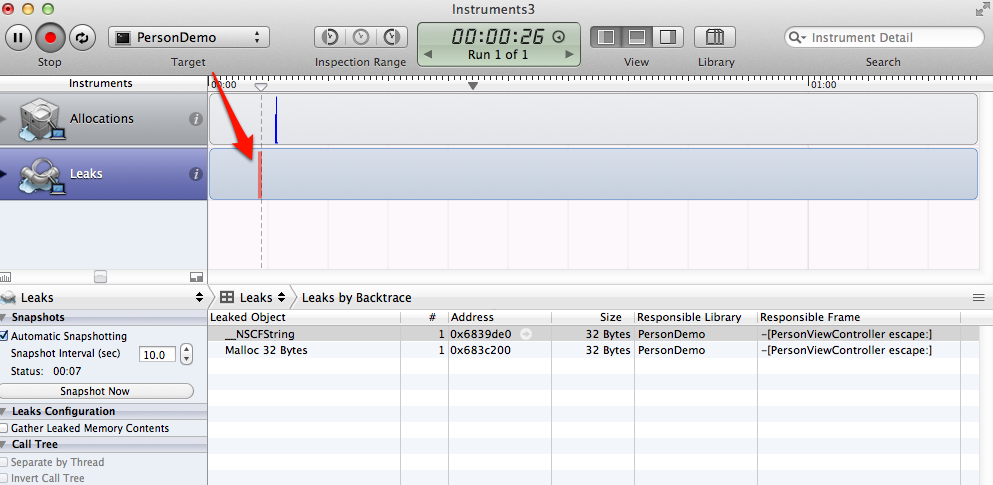Click the white playhead marker on the ruler
Screen dimensions: 993x485
[x=261, y=86]
